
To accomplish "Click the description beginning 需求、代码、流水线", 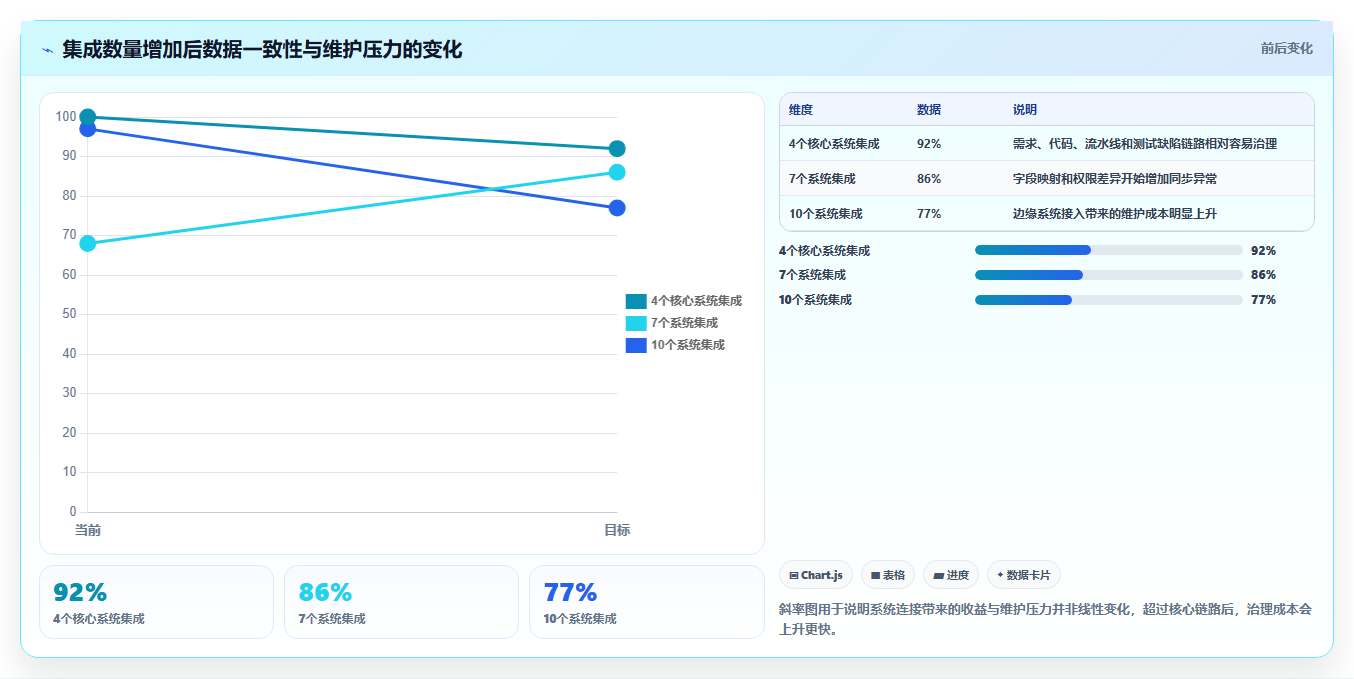I will coord(1145,144).
